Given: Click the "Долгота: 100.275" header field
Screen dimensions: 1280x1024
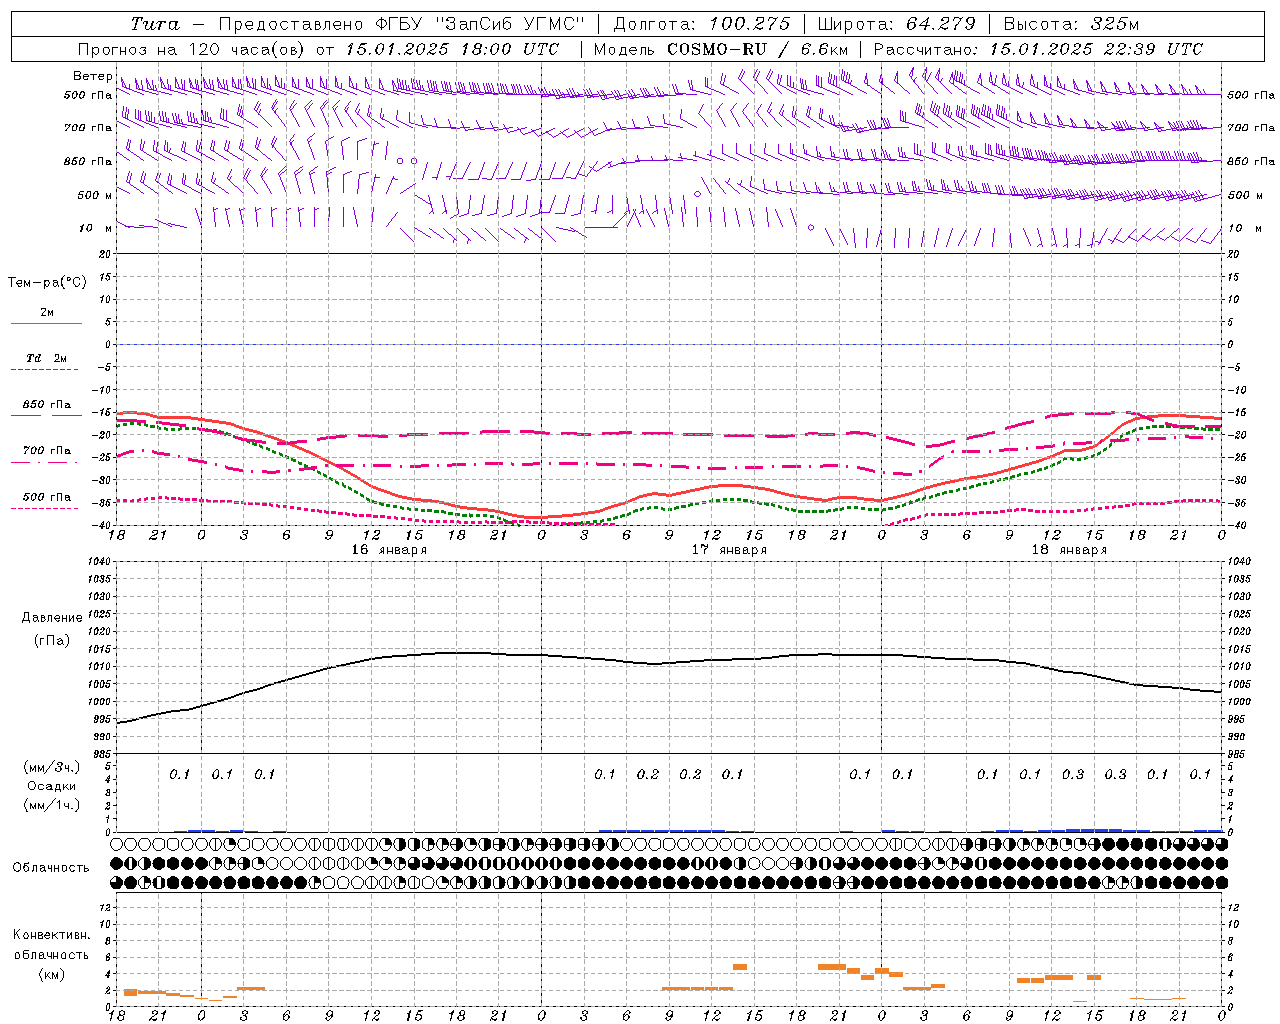Looking at the screenshot, I should (701, 24).
